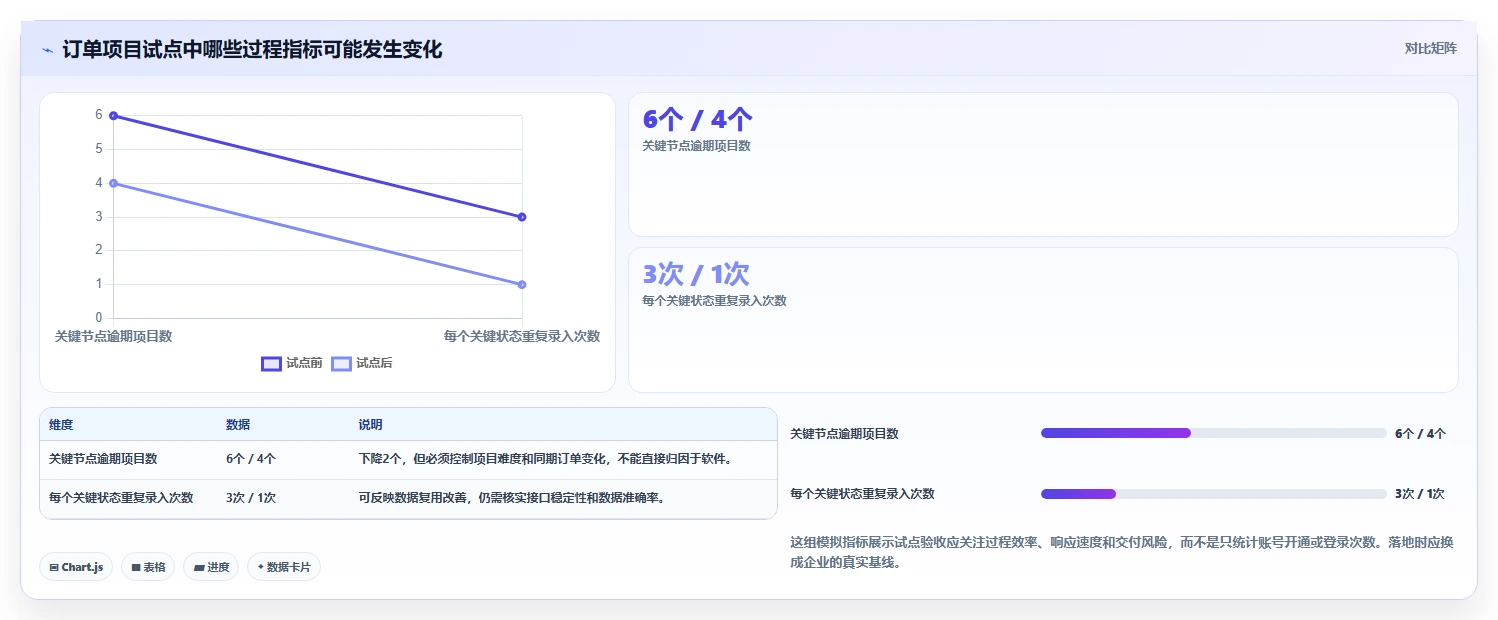Click 每个关键状态重复录入次数 caption under the 3次 / 1次 card
This screenshot has height=620, width=1498.
714,300
